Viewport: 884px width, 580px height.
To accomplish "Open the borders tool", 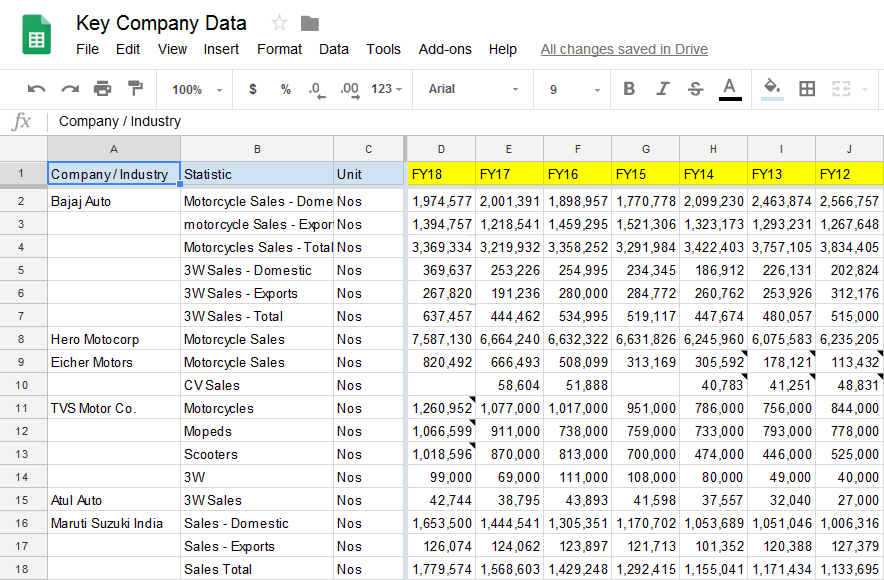I will 807,88.
